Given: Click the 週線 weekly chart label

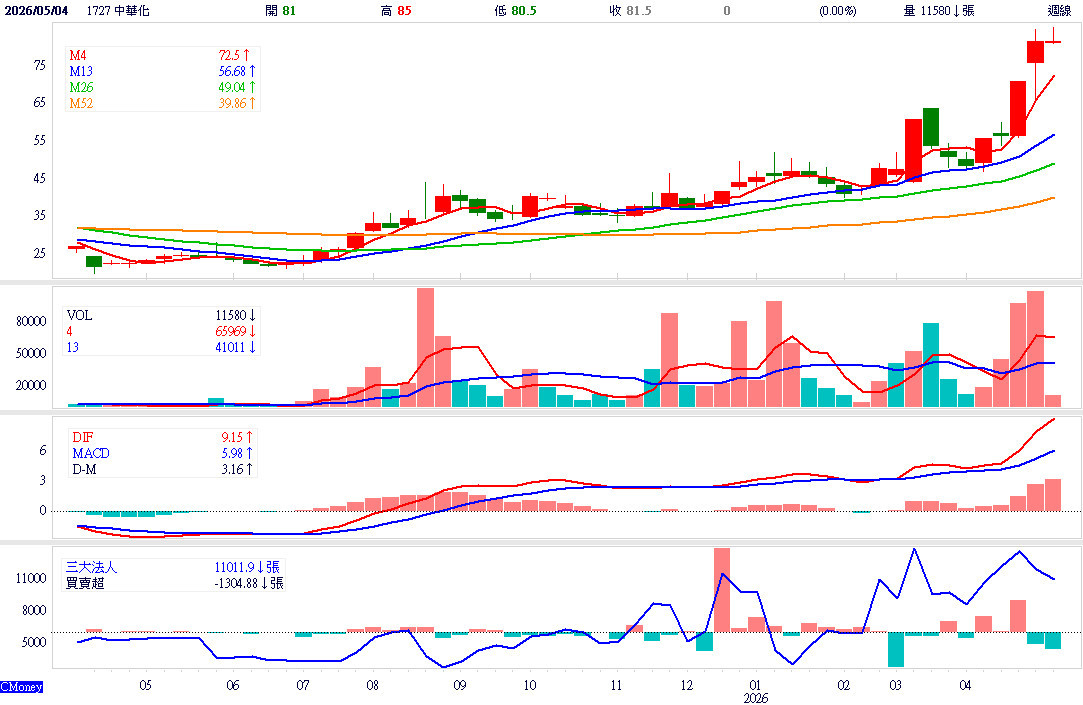Looking at the screenshot, I should click(x=1059, y=10).
